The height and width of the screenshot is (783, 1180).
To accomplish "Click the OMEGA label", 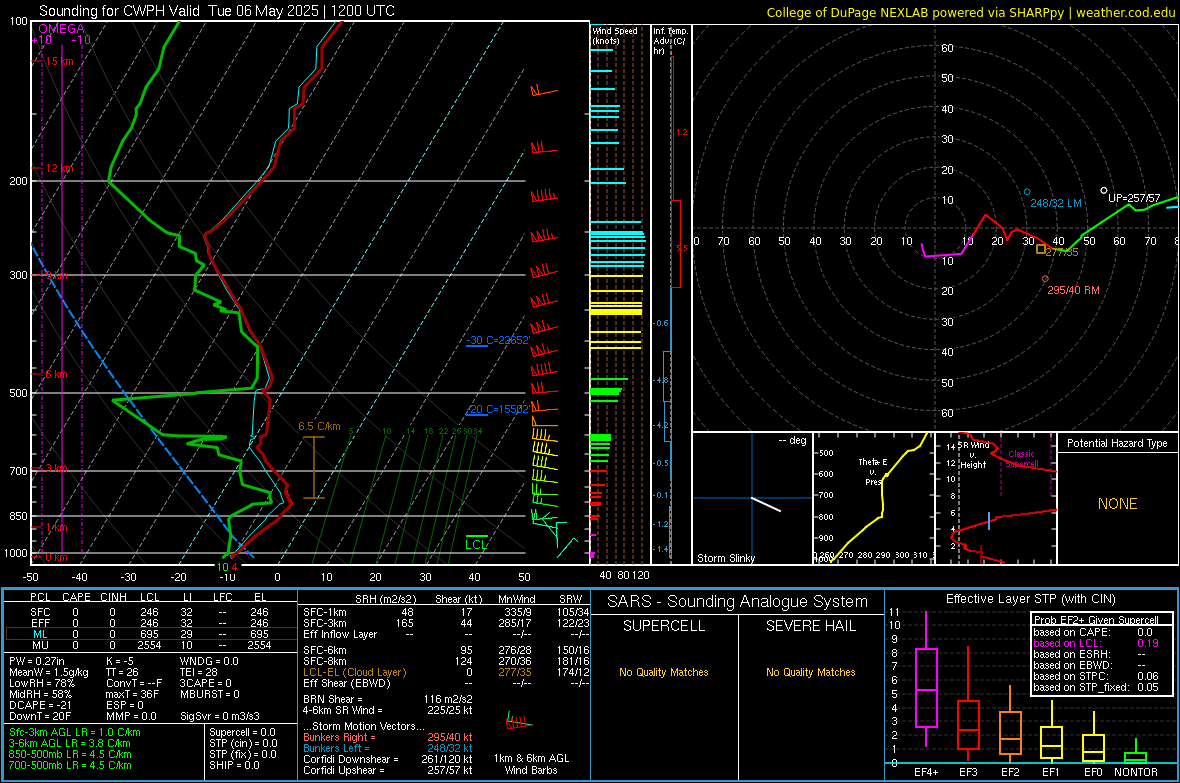I will coord(61,29).
